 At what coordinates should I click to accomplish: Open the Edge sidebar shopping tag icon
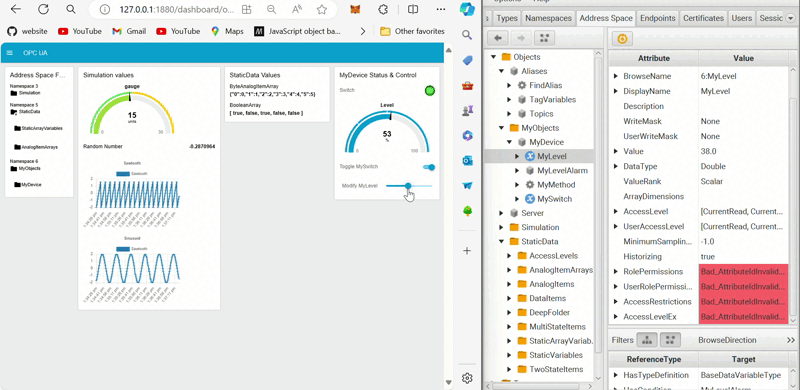[467, 60]
